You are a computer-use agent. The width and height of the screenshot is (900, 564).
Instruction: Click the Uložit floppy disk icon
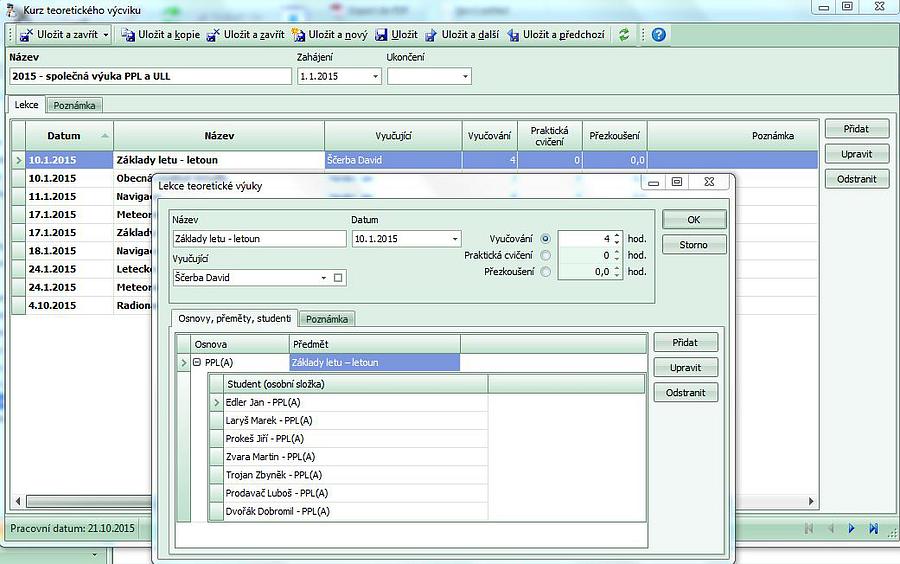point(382,35)
